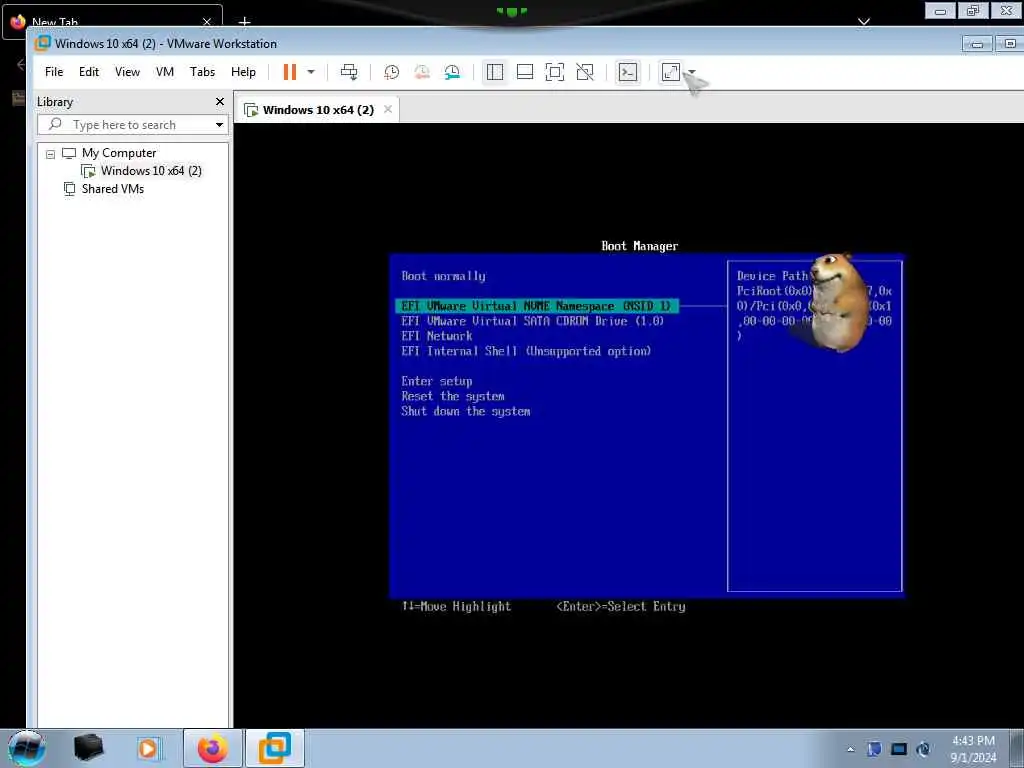Select EFI Internal Shell option

(526, 351)
